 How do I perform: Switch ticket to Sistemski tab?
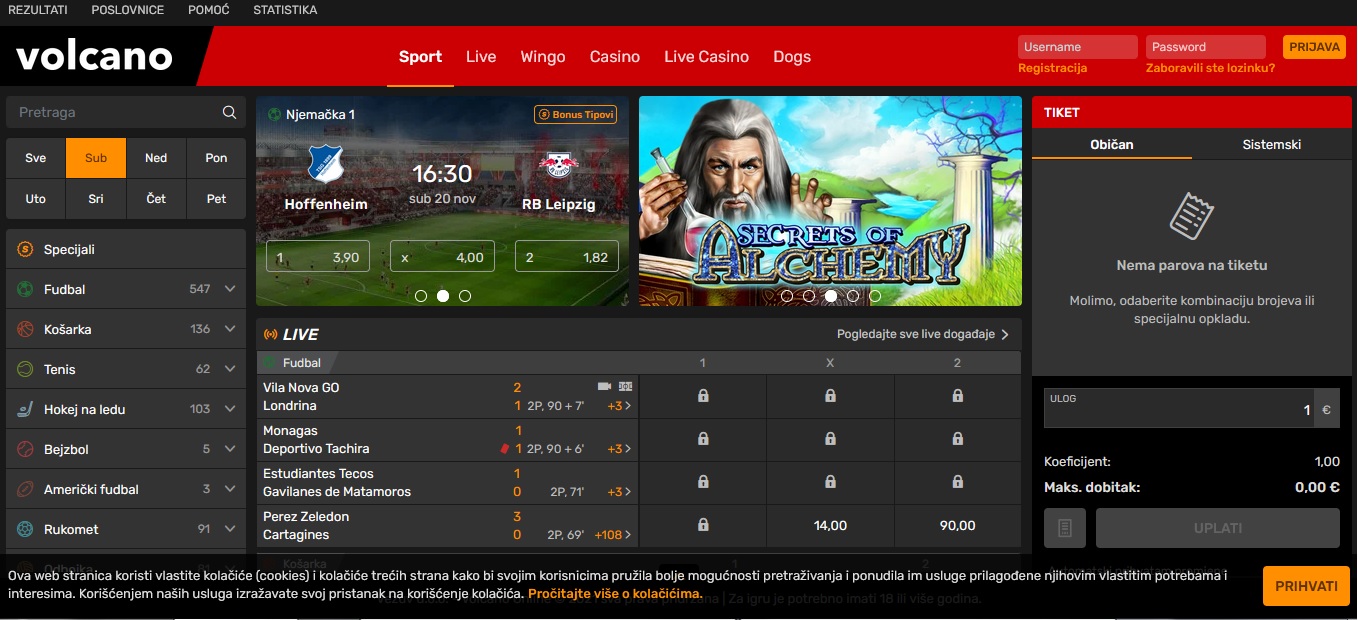(1271, 144)
